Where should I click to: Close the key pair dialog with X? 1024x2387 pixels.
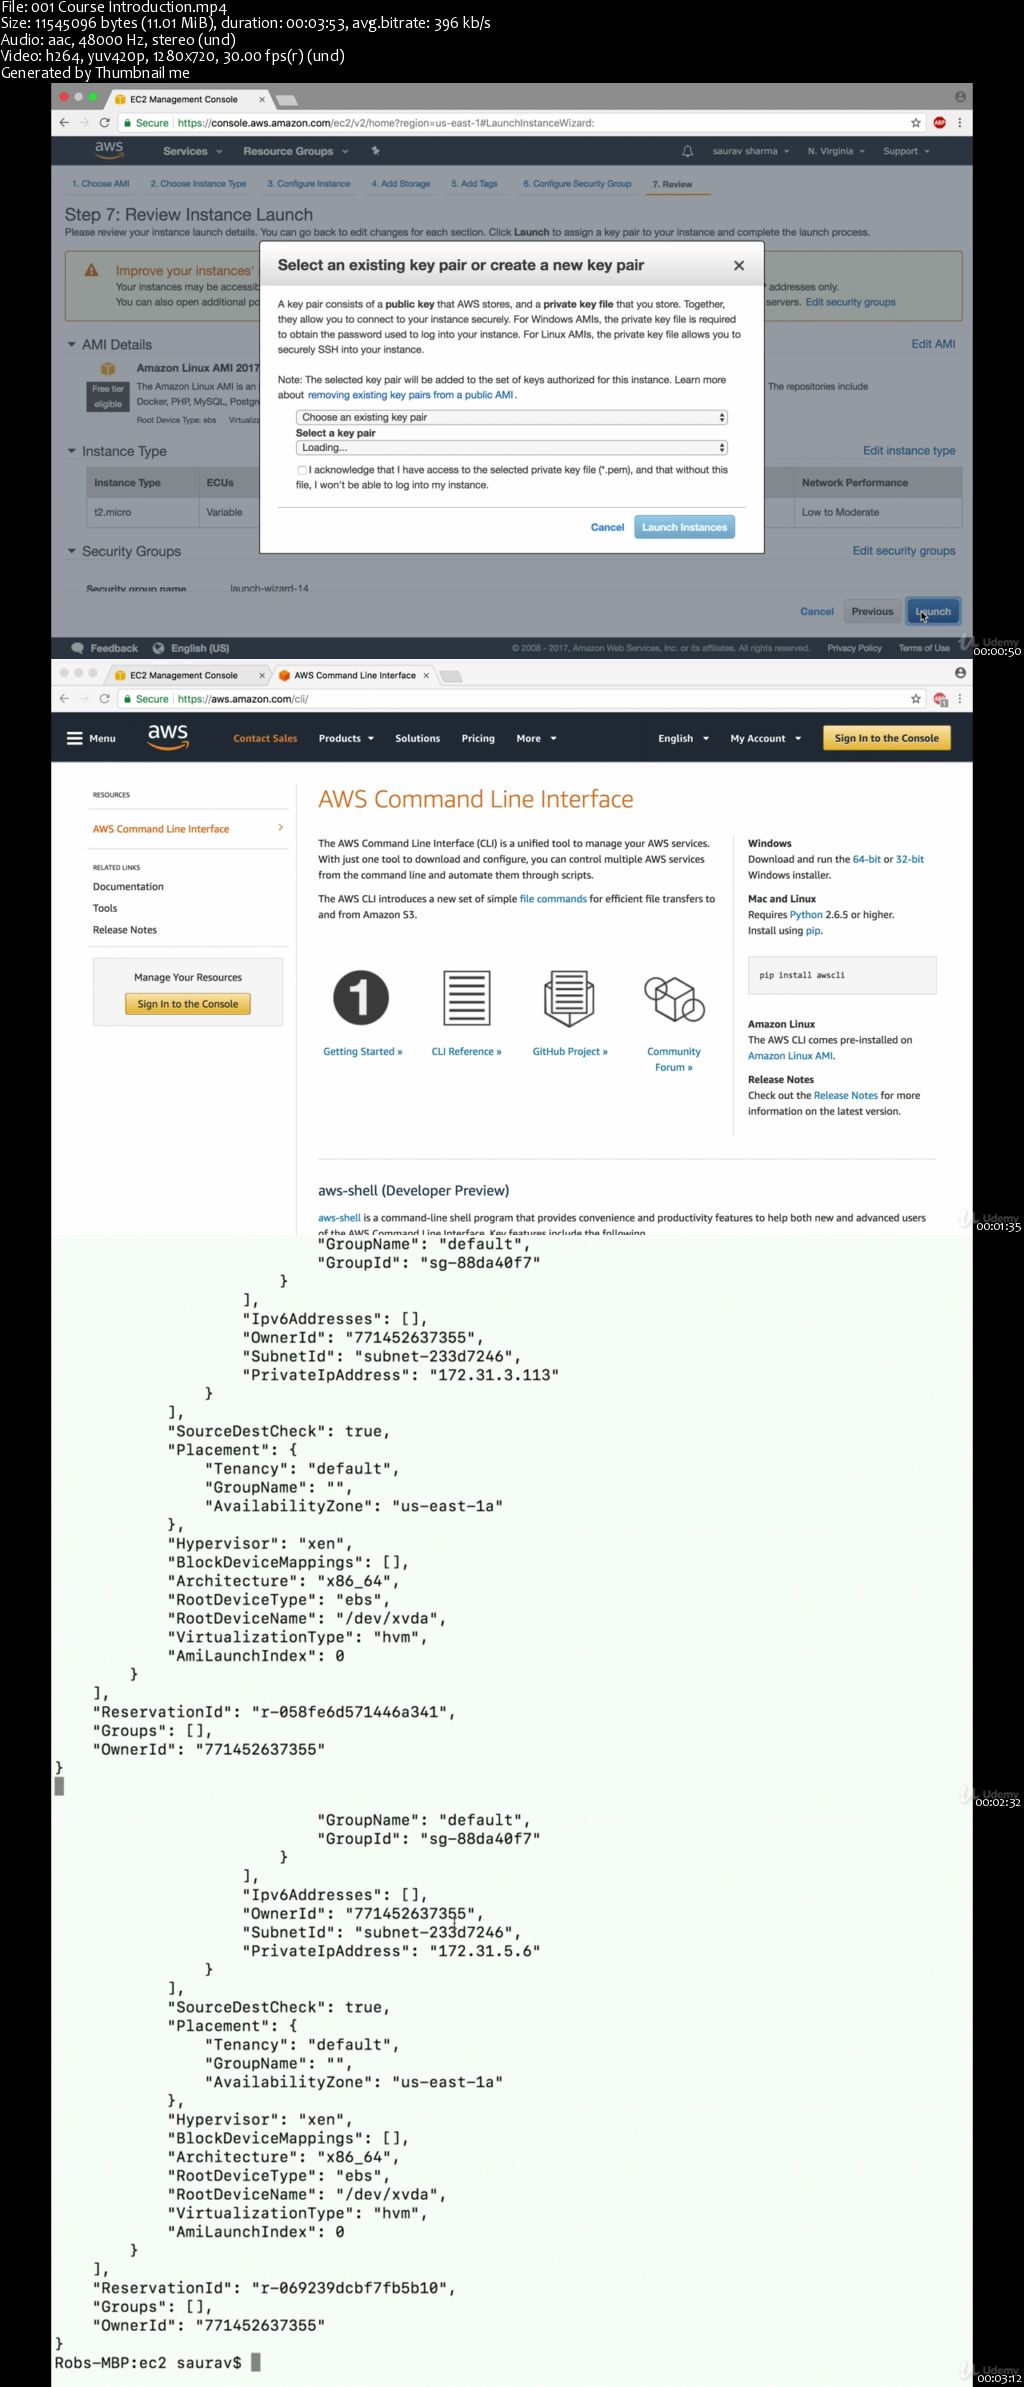[x=739, y=265]
